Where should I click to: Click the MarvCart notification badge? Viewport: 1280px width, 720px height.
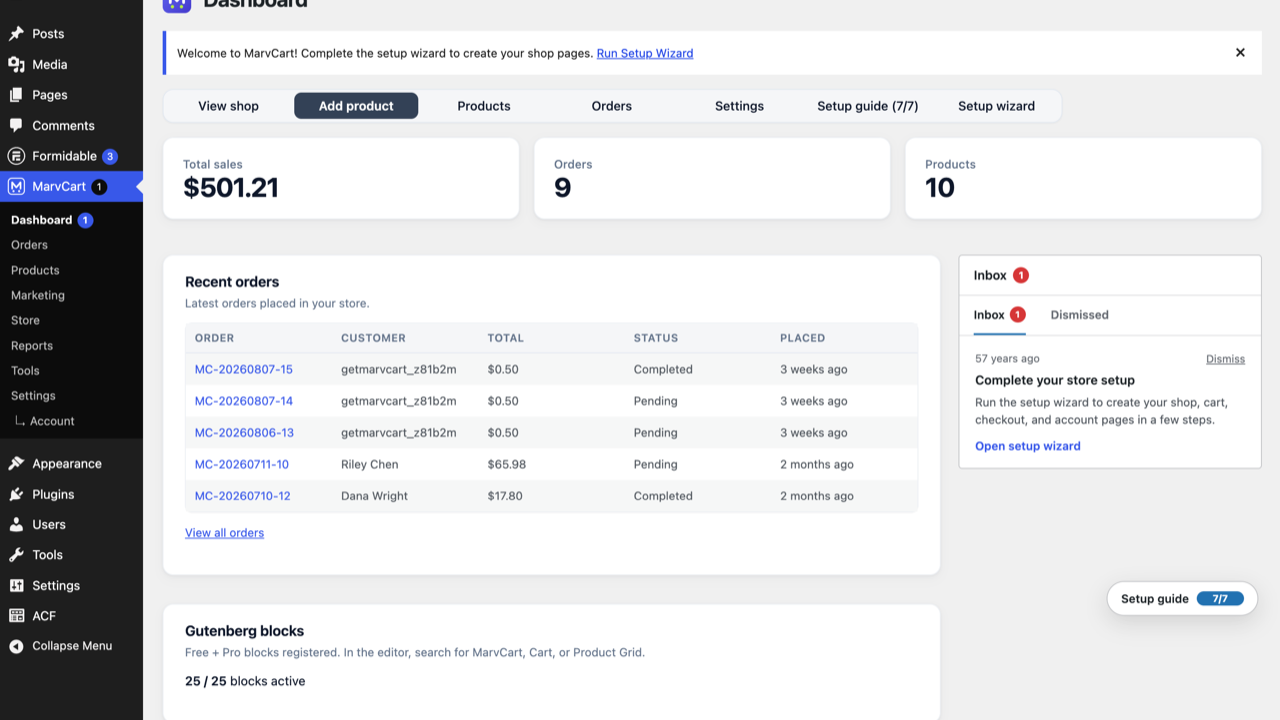tap(99, 187)
